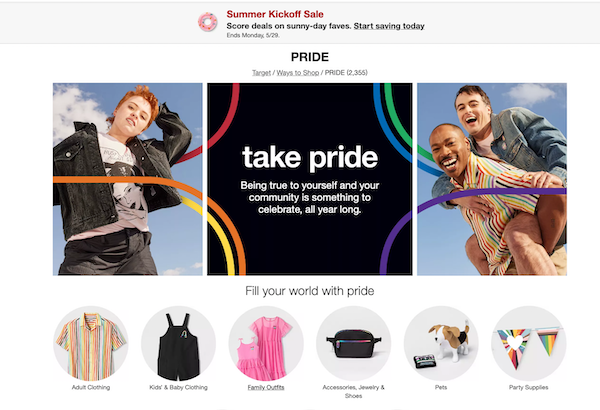Open Ways to Shop breadcrumb link
The height and width of the screenshot is (410, 600).
point(298,73)
